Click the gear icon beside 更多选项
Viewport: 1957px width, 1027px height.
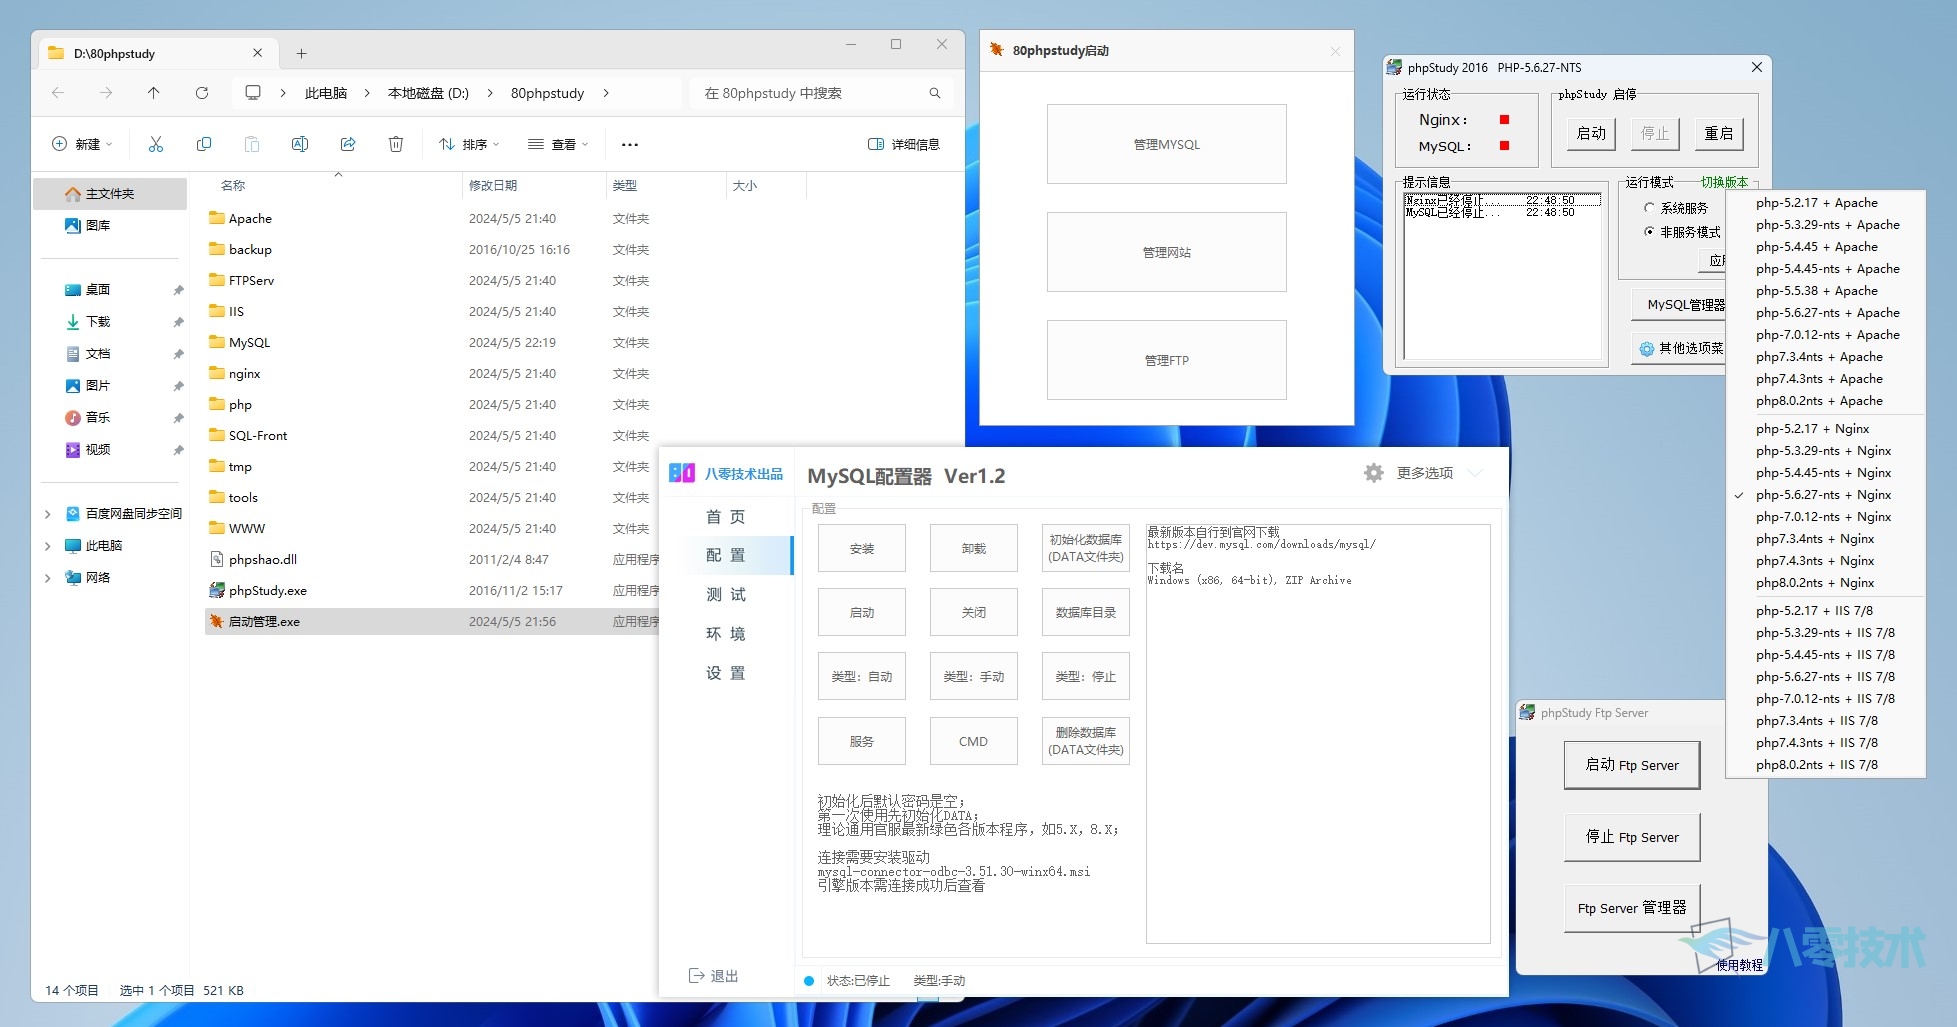[1374, 472]
